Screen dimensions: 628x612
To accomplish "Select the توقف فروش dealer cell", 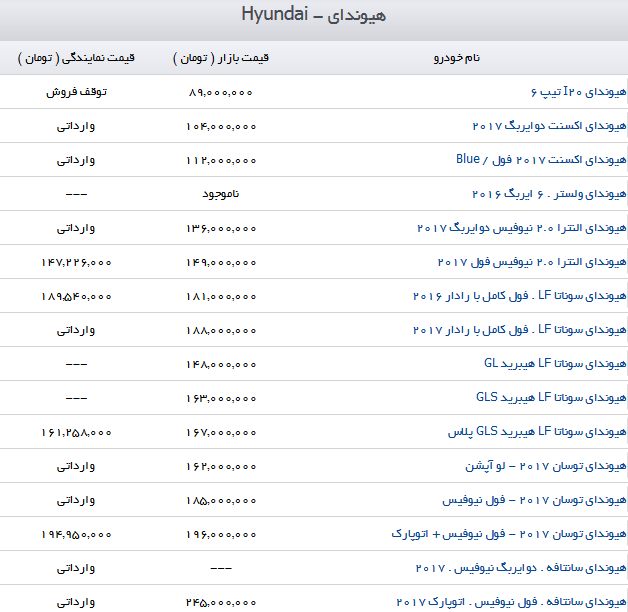I will [x=76, y=92].
